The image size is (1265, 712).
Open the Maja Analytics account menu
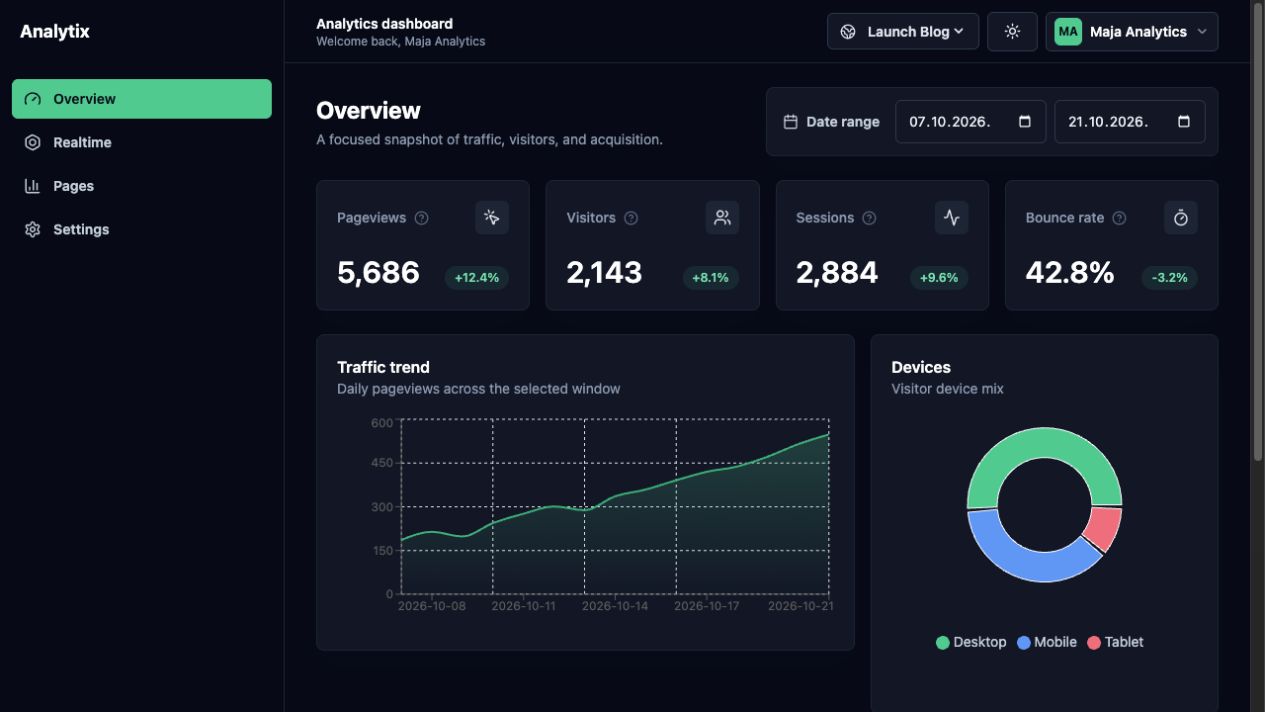click(x=1132, y=31)
